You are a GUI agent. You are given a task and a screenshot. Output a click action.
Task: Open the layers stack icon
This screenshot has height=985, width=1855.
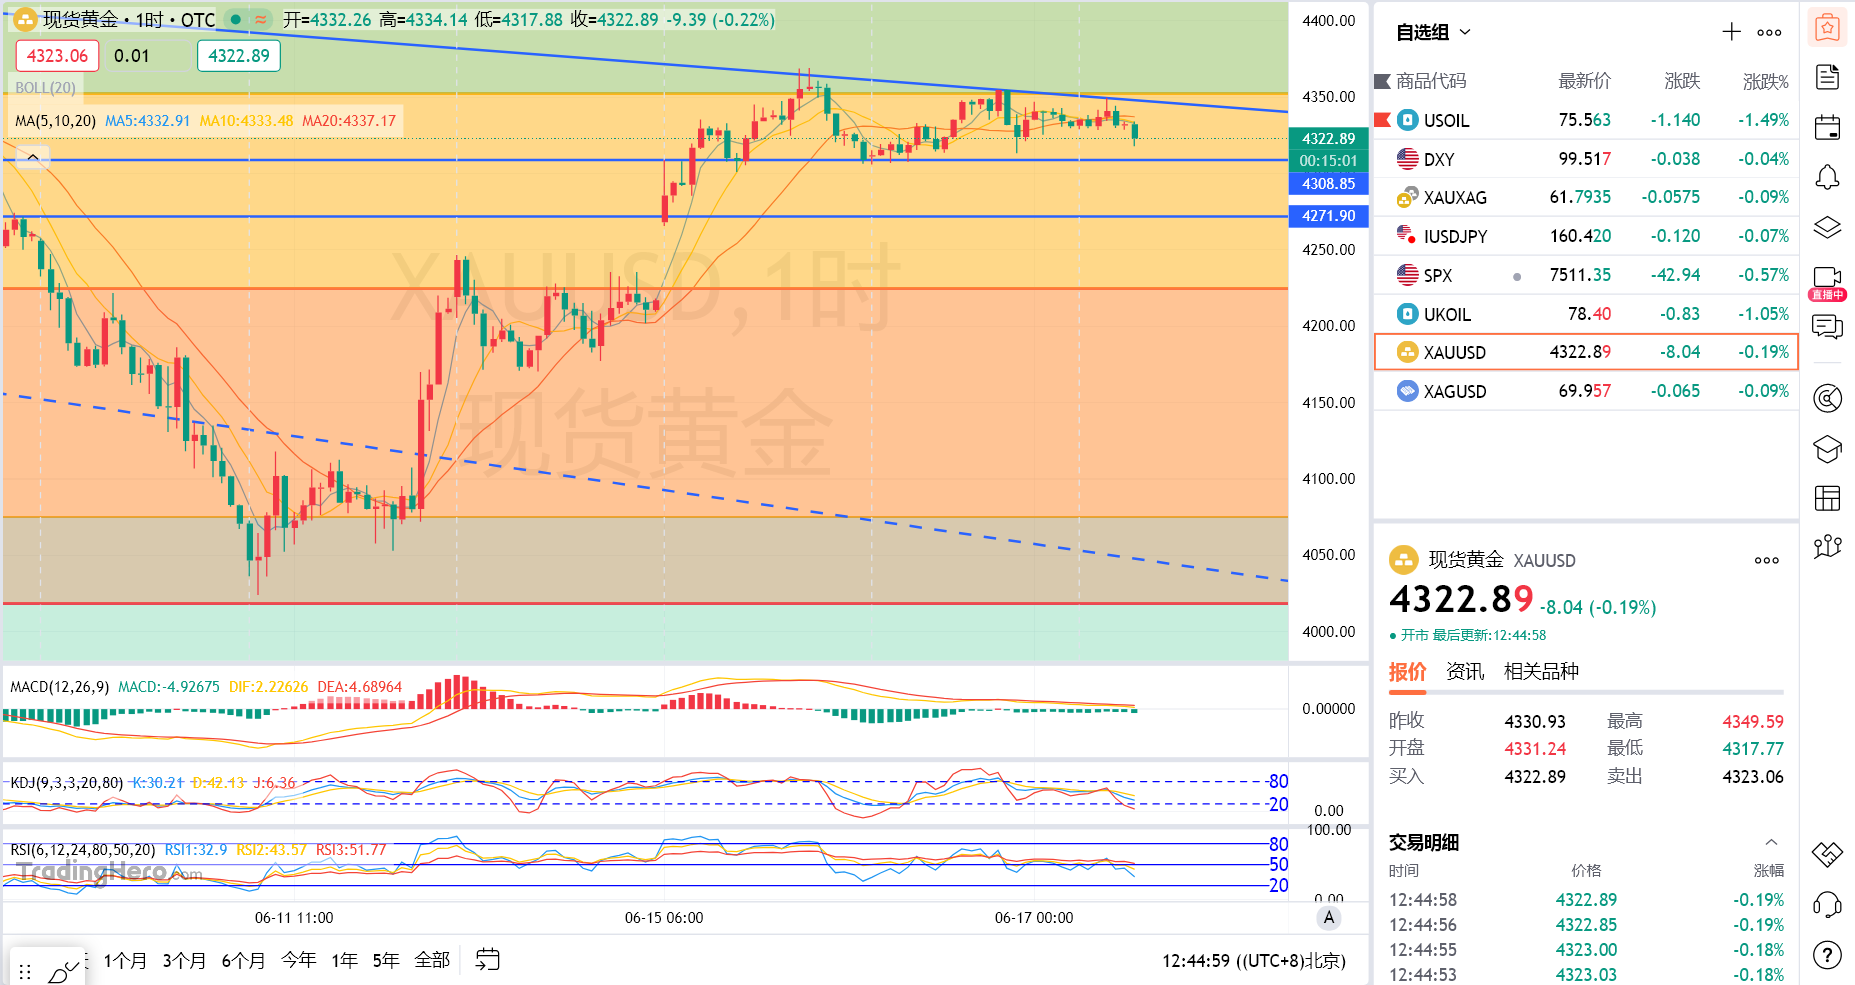click(1827, 228)
